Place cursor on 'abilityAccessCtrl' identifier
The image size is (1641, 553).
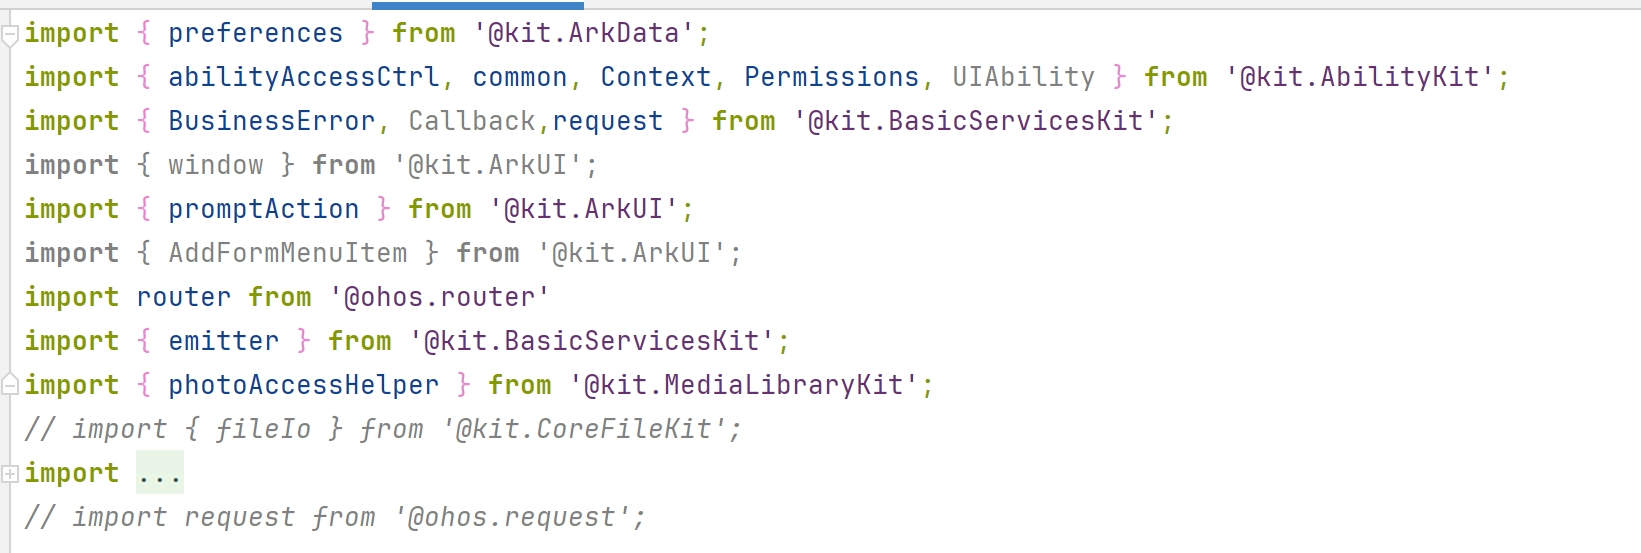[x=304, y=78]
